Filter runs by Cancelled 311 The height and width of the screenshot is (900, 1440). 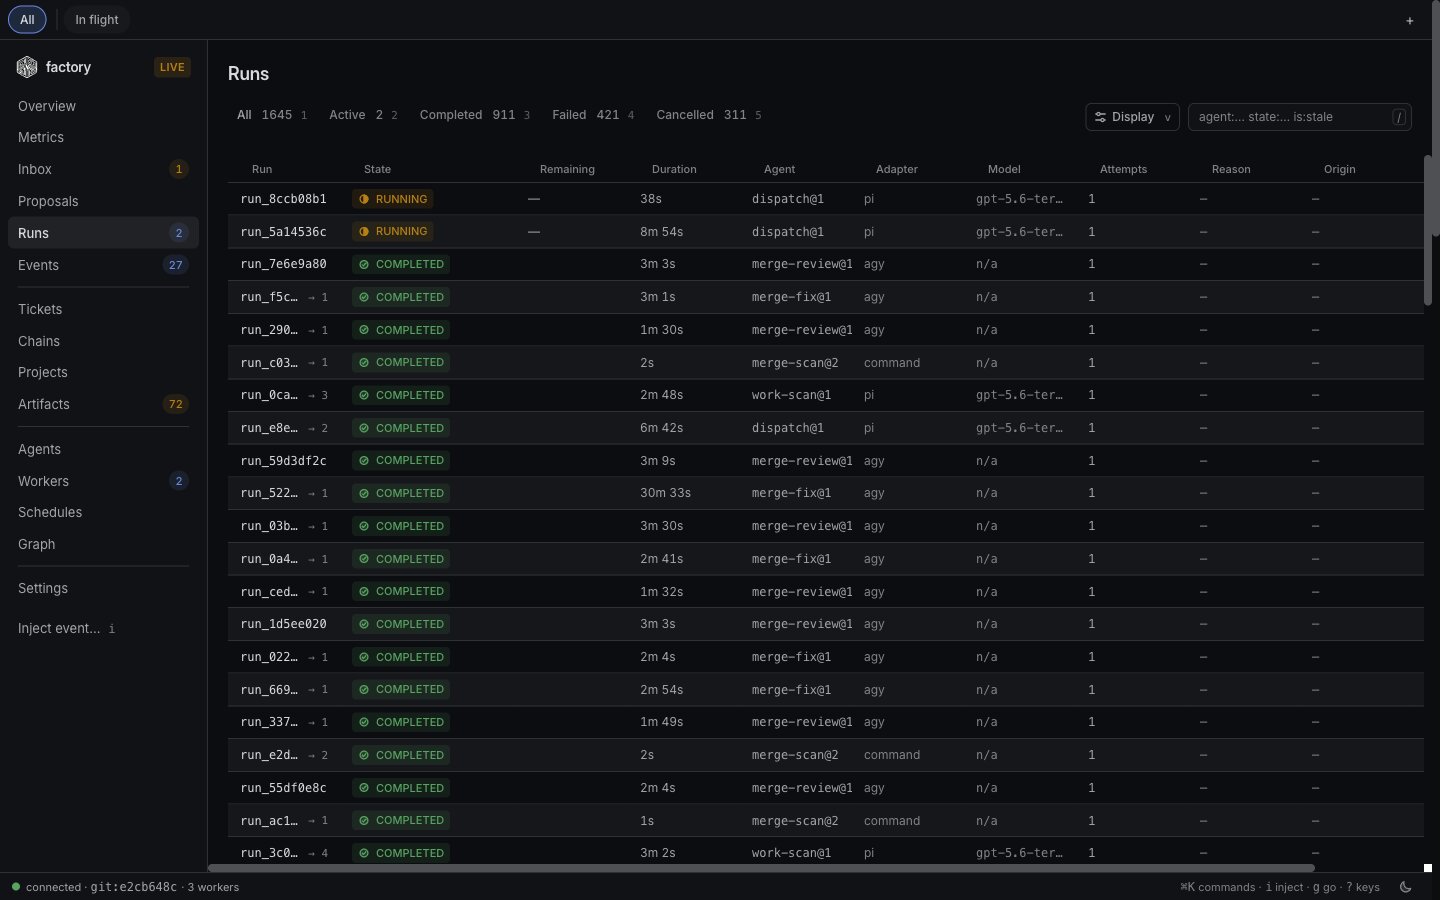coord(709,115)
